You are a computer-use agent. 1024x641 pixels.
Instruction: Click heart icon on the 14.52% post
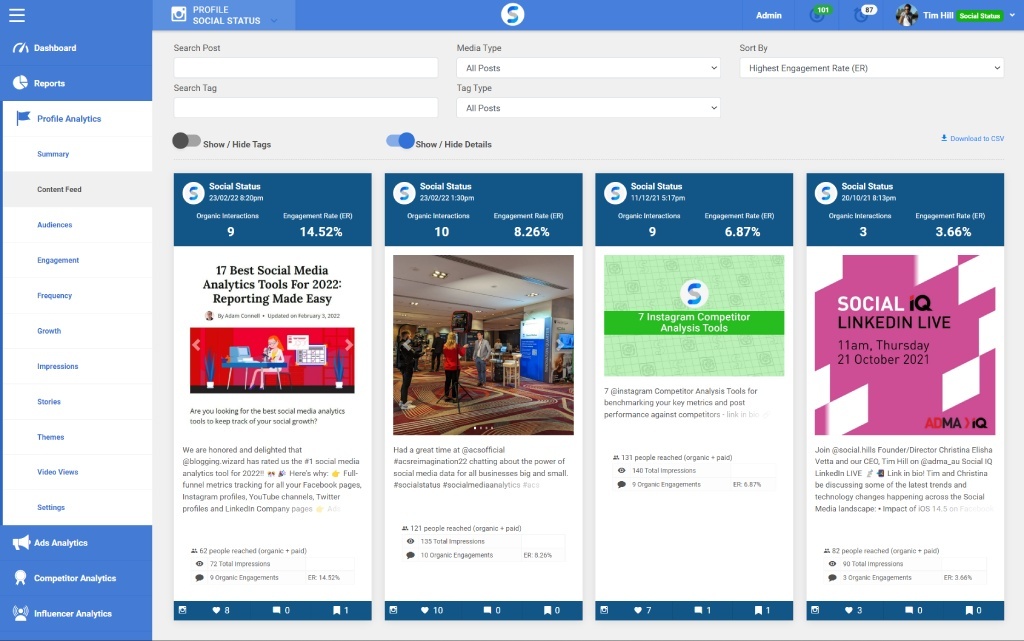(216, 610)
